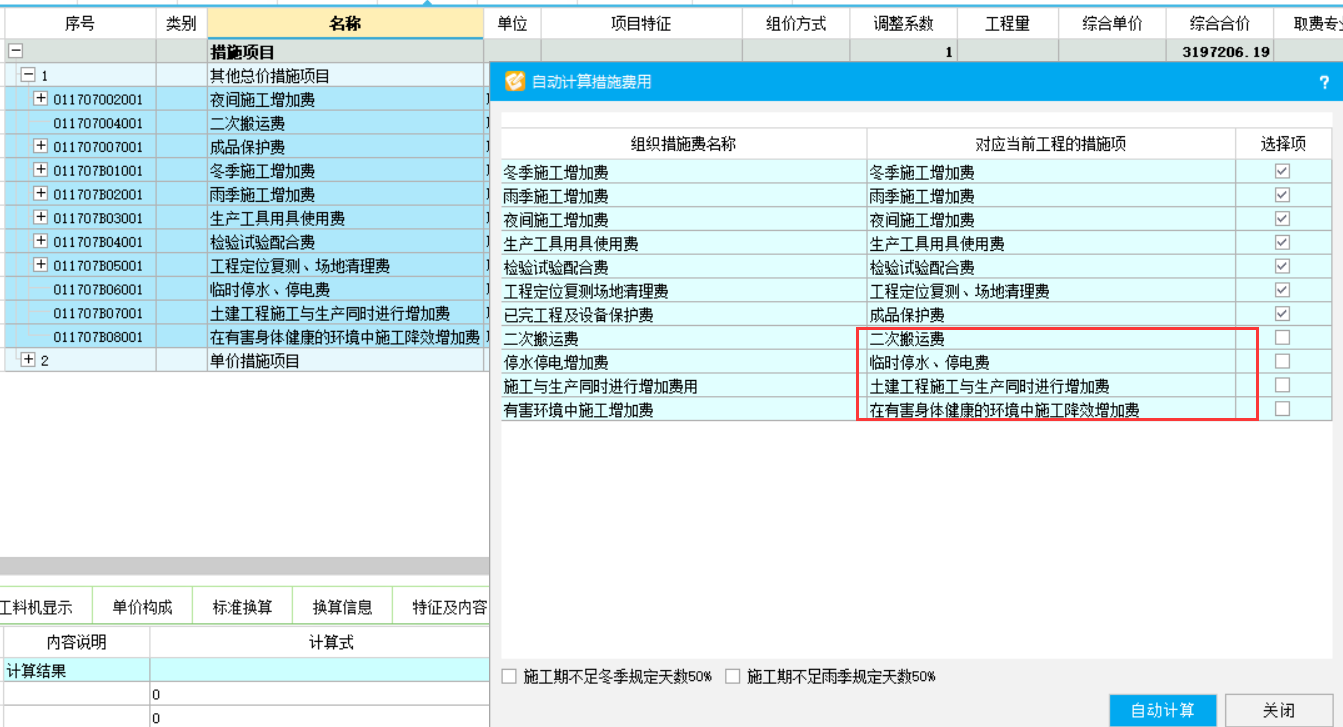Image resolution: width=1343 pixels, height=727 pixels.
Task: Switch to 标准换算 tab
Action: [242, 607]
